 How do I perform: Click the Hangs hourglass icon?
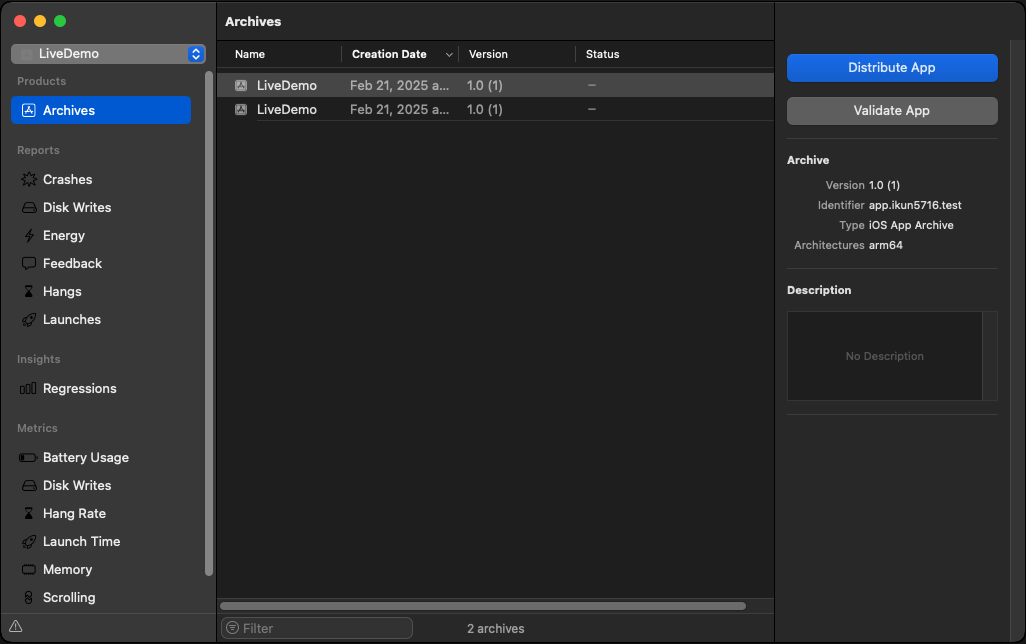coord(29,291)
